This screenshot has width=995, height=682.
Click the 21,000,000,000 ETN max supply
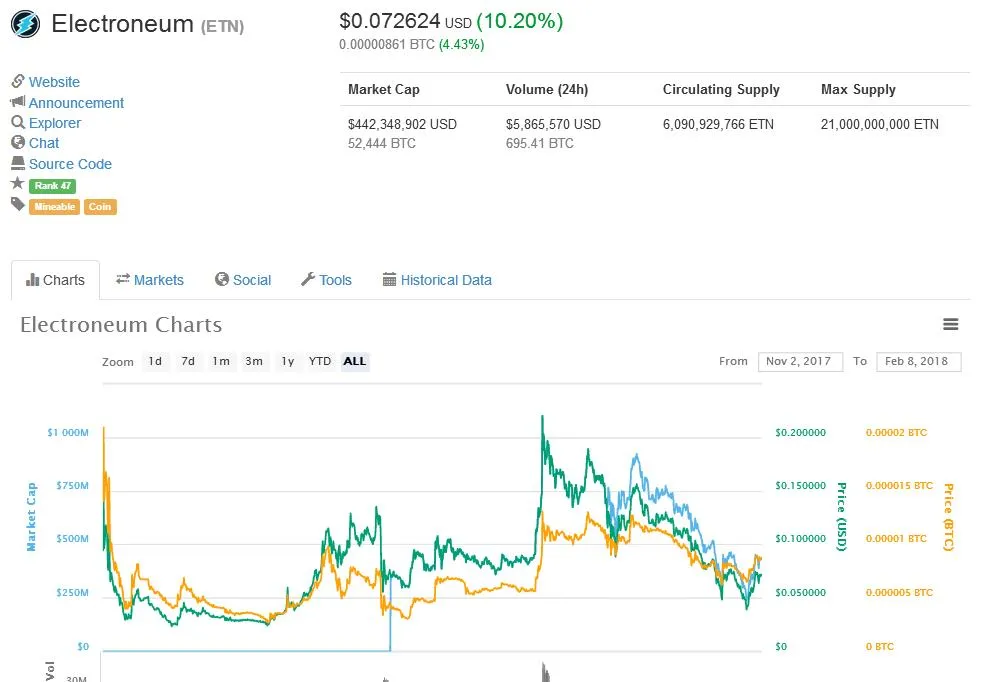pos(880,124)
